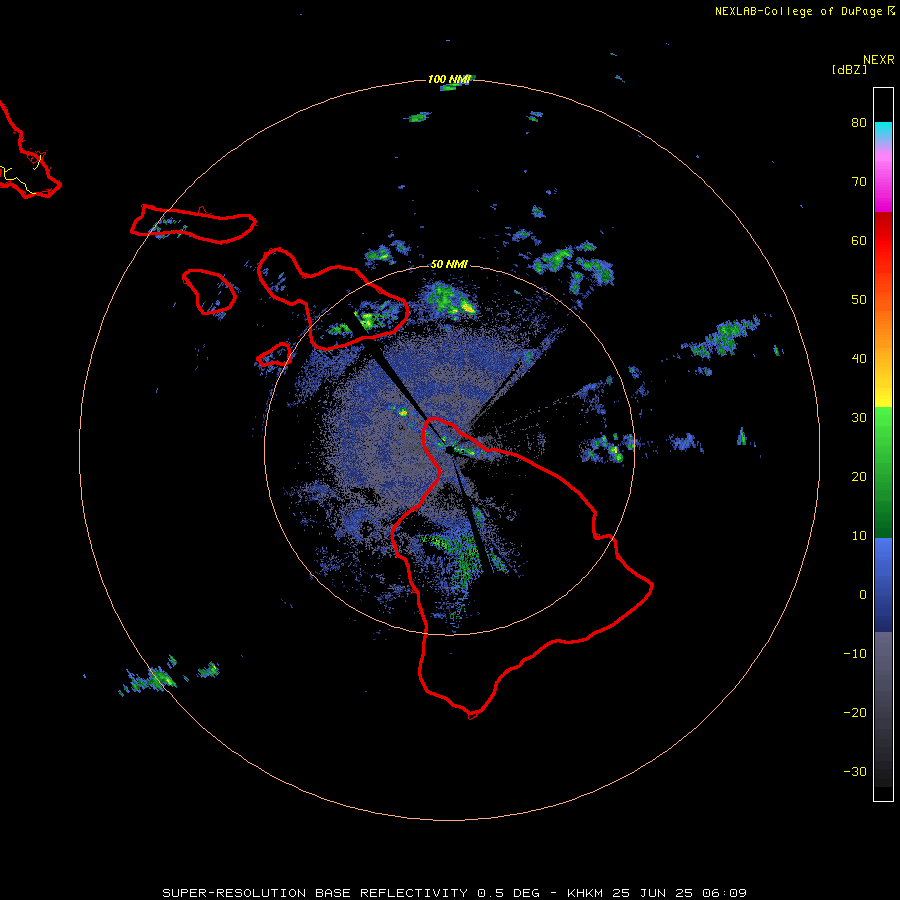Click the green segment of the color bar
Image resolution: width=900 pixels, height=900 pixels.
883,472
